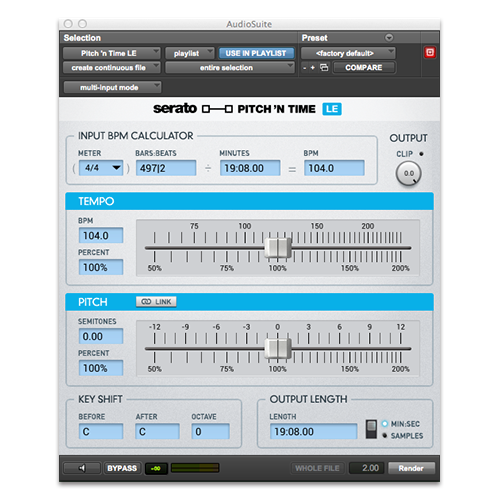Click the speaker preview icon

[82, 468]
